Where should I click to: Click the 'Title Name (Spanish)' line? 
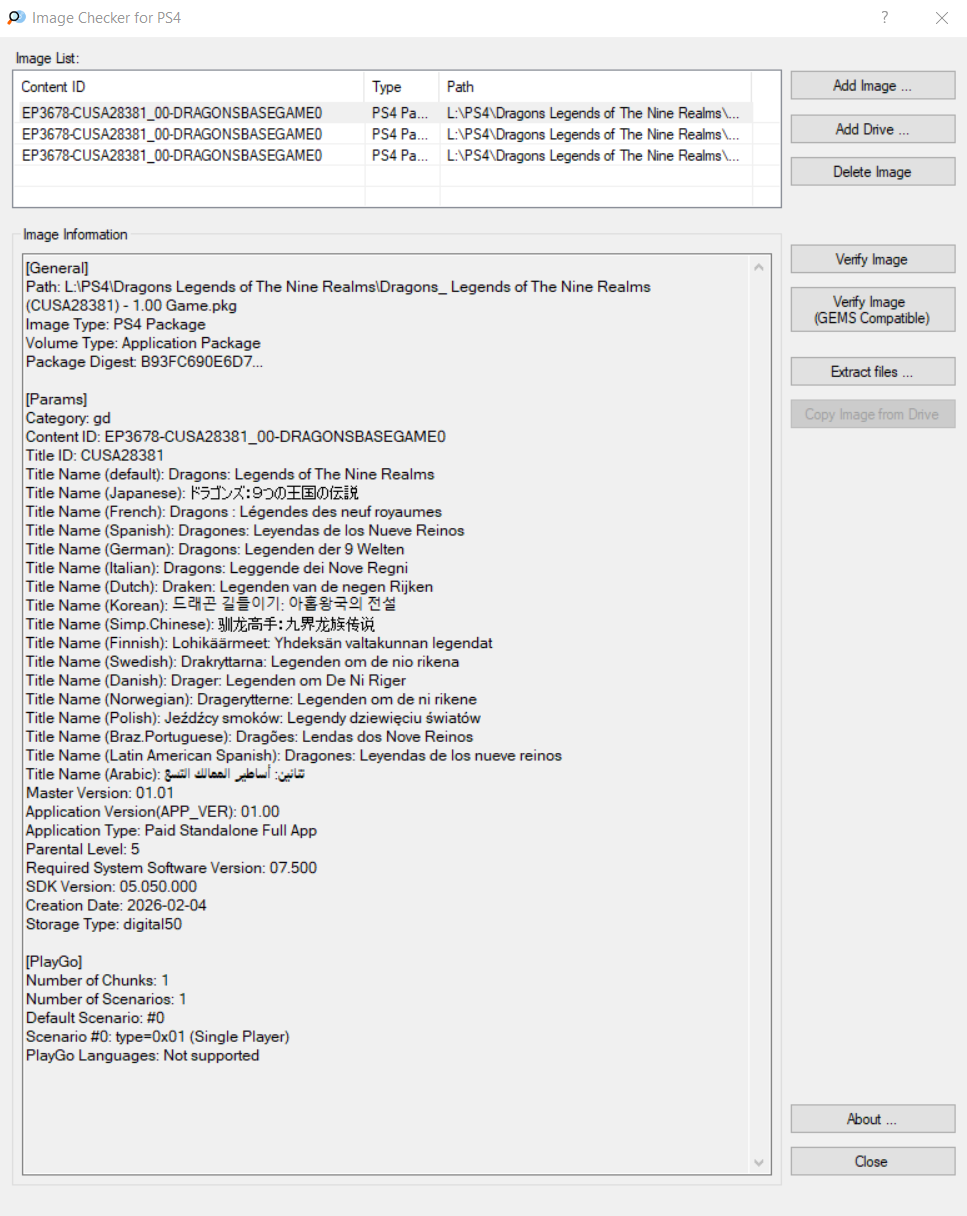245,530
